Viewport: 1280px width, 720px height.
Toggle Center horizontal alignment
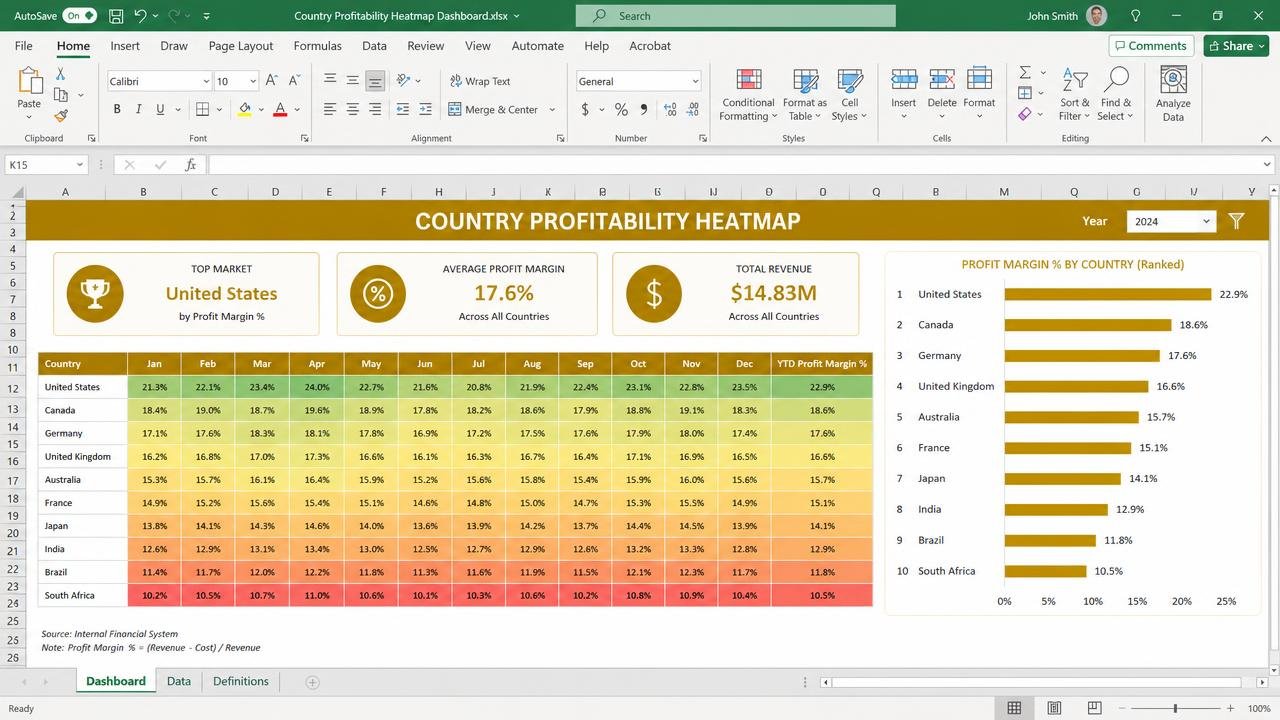pos(352,109)
